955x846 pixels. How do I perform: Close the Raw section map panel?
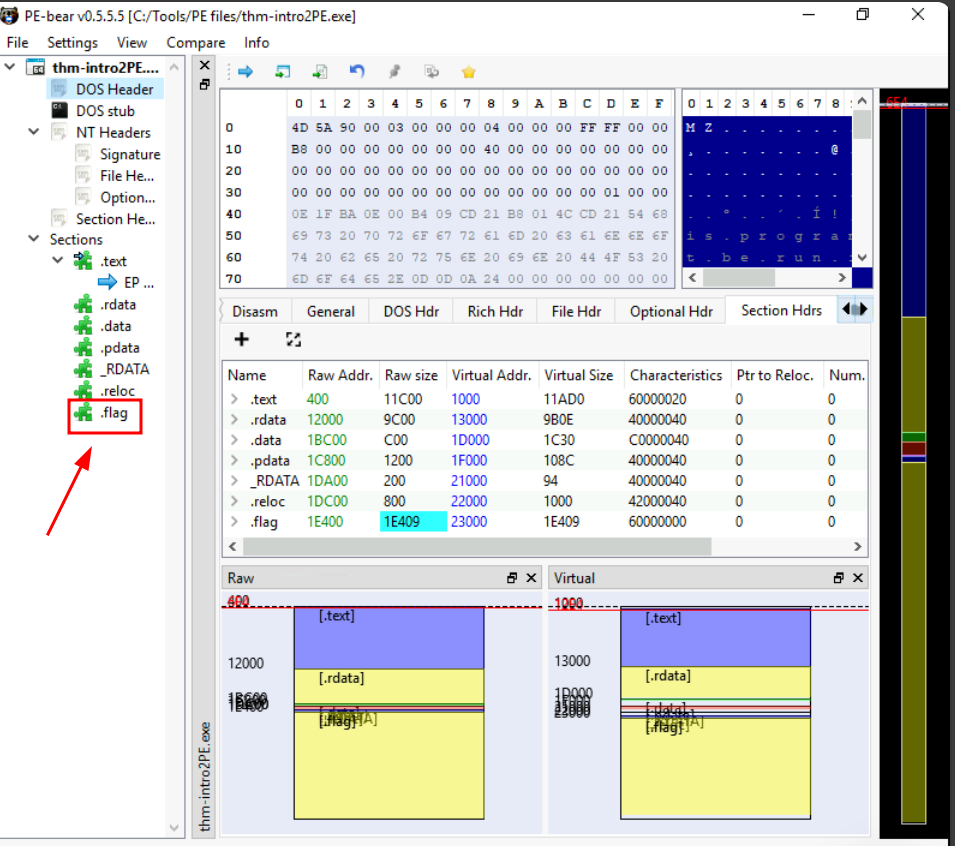pos(531,577)
